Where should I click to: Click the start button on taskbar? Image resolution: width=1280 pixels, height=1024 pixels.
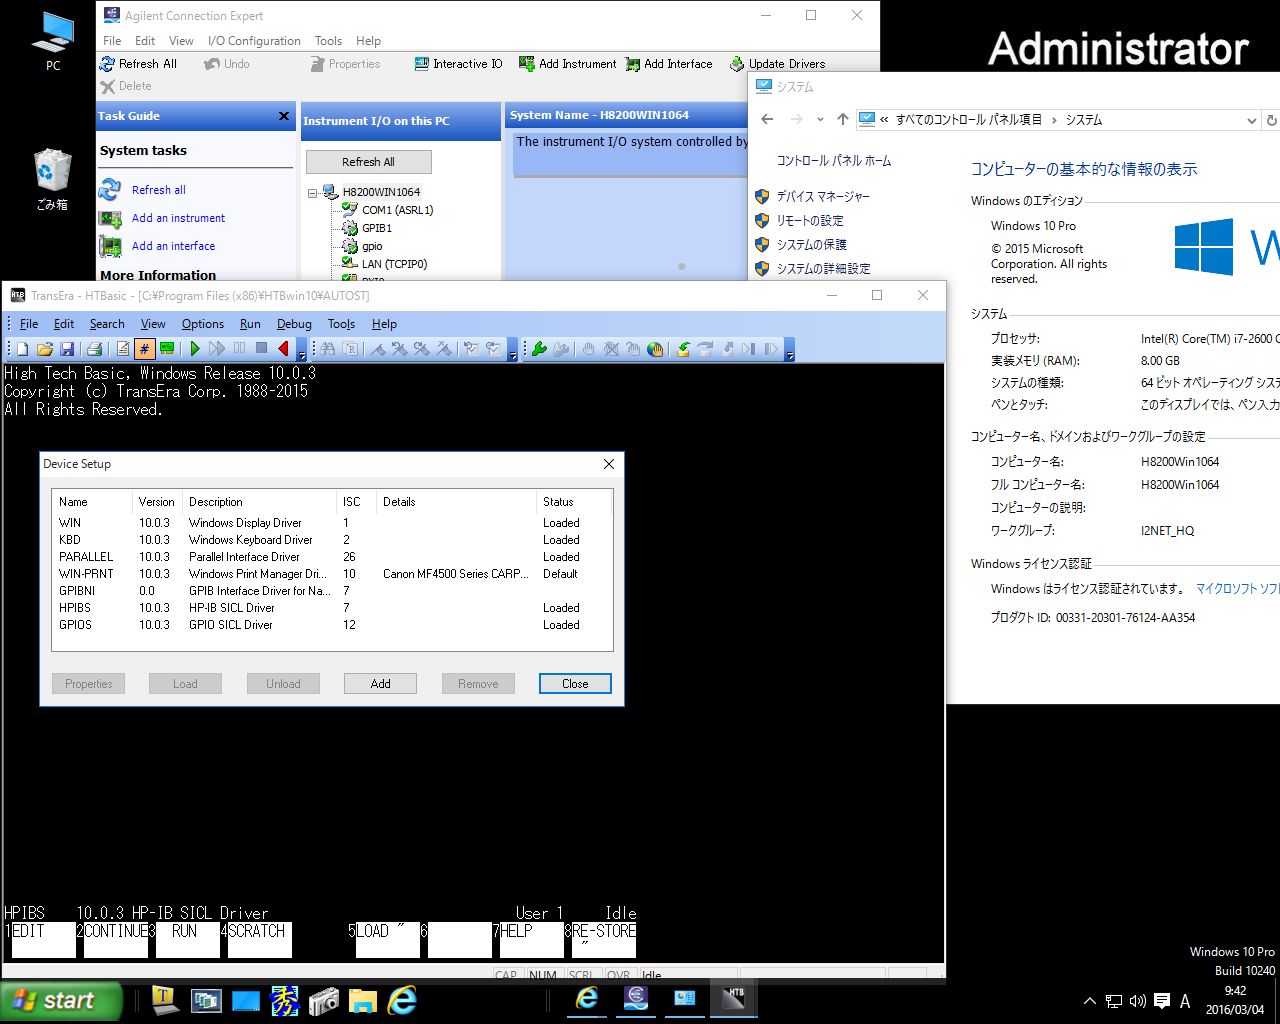point(60,1000)
